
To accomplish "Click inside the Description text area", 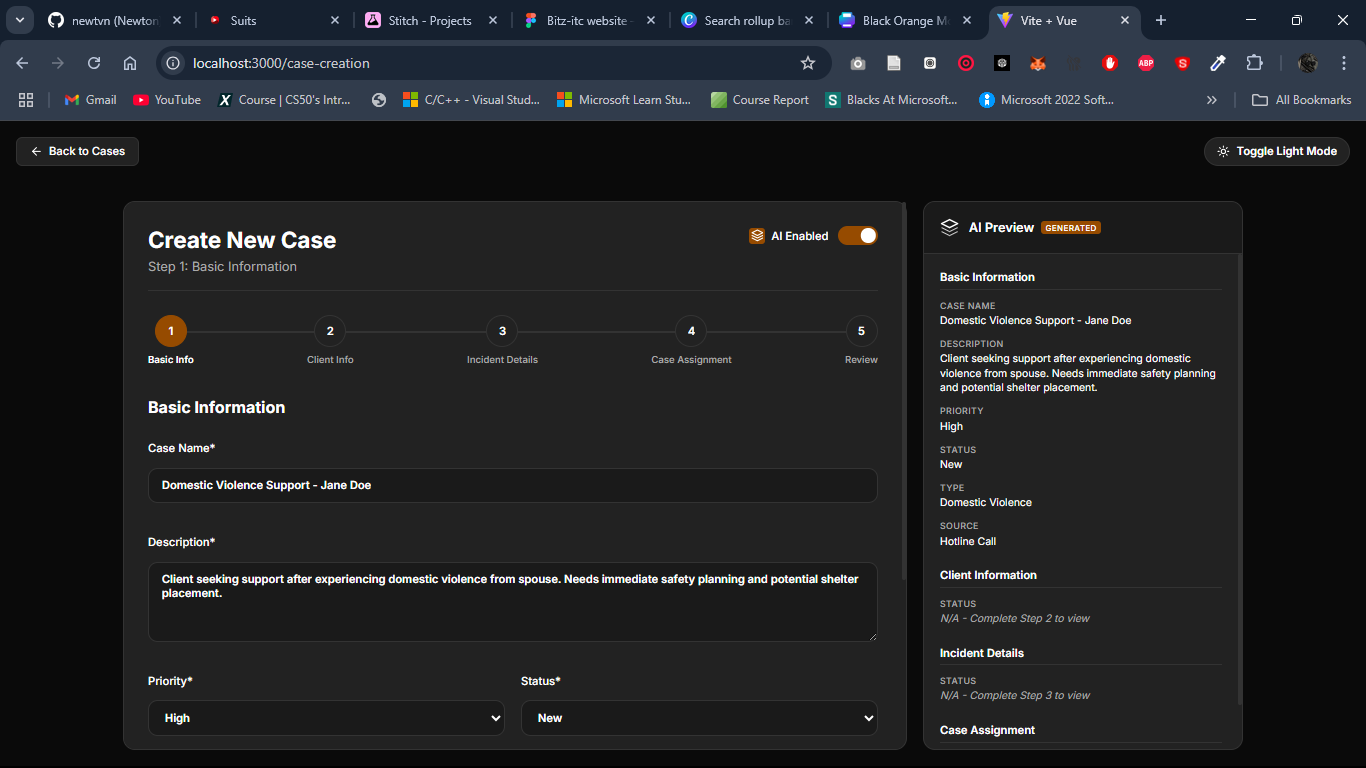I will point(513,602).
